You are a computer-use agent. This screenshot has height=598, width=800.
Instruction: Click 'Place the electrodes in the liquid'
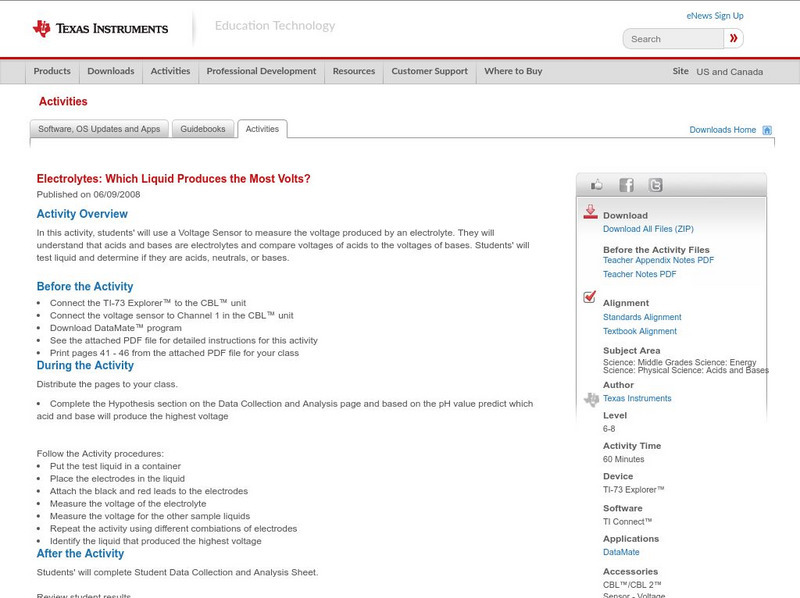(x=117, y=479)
